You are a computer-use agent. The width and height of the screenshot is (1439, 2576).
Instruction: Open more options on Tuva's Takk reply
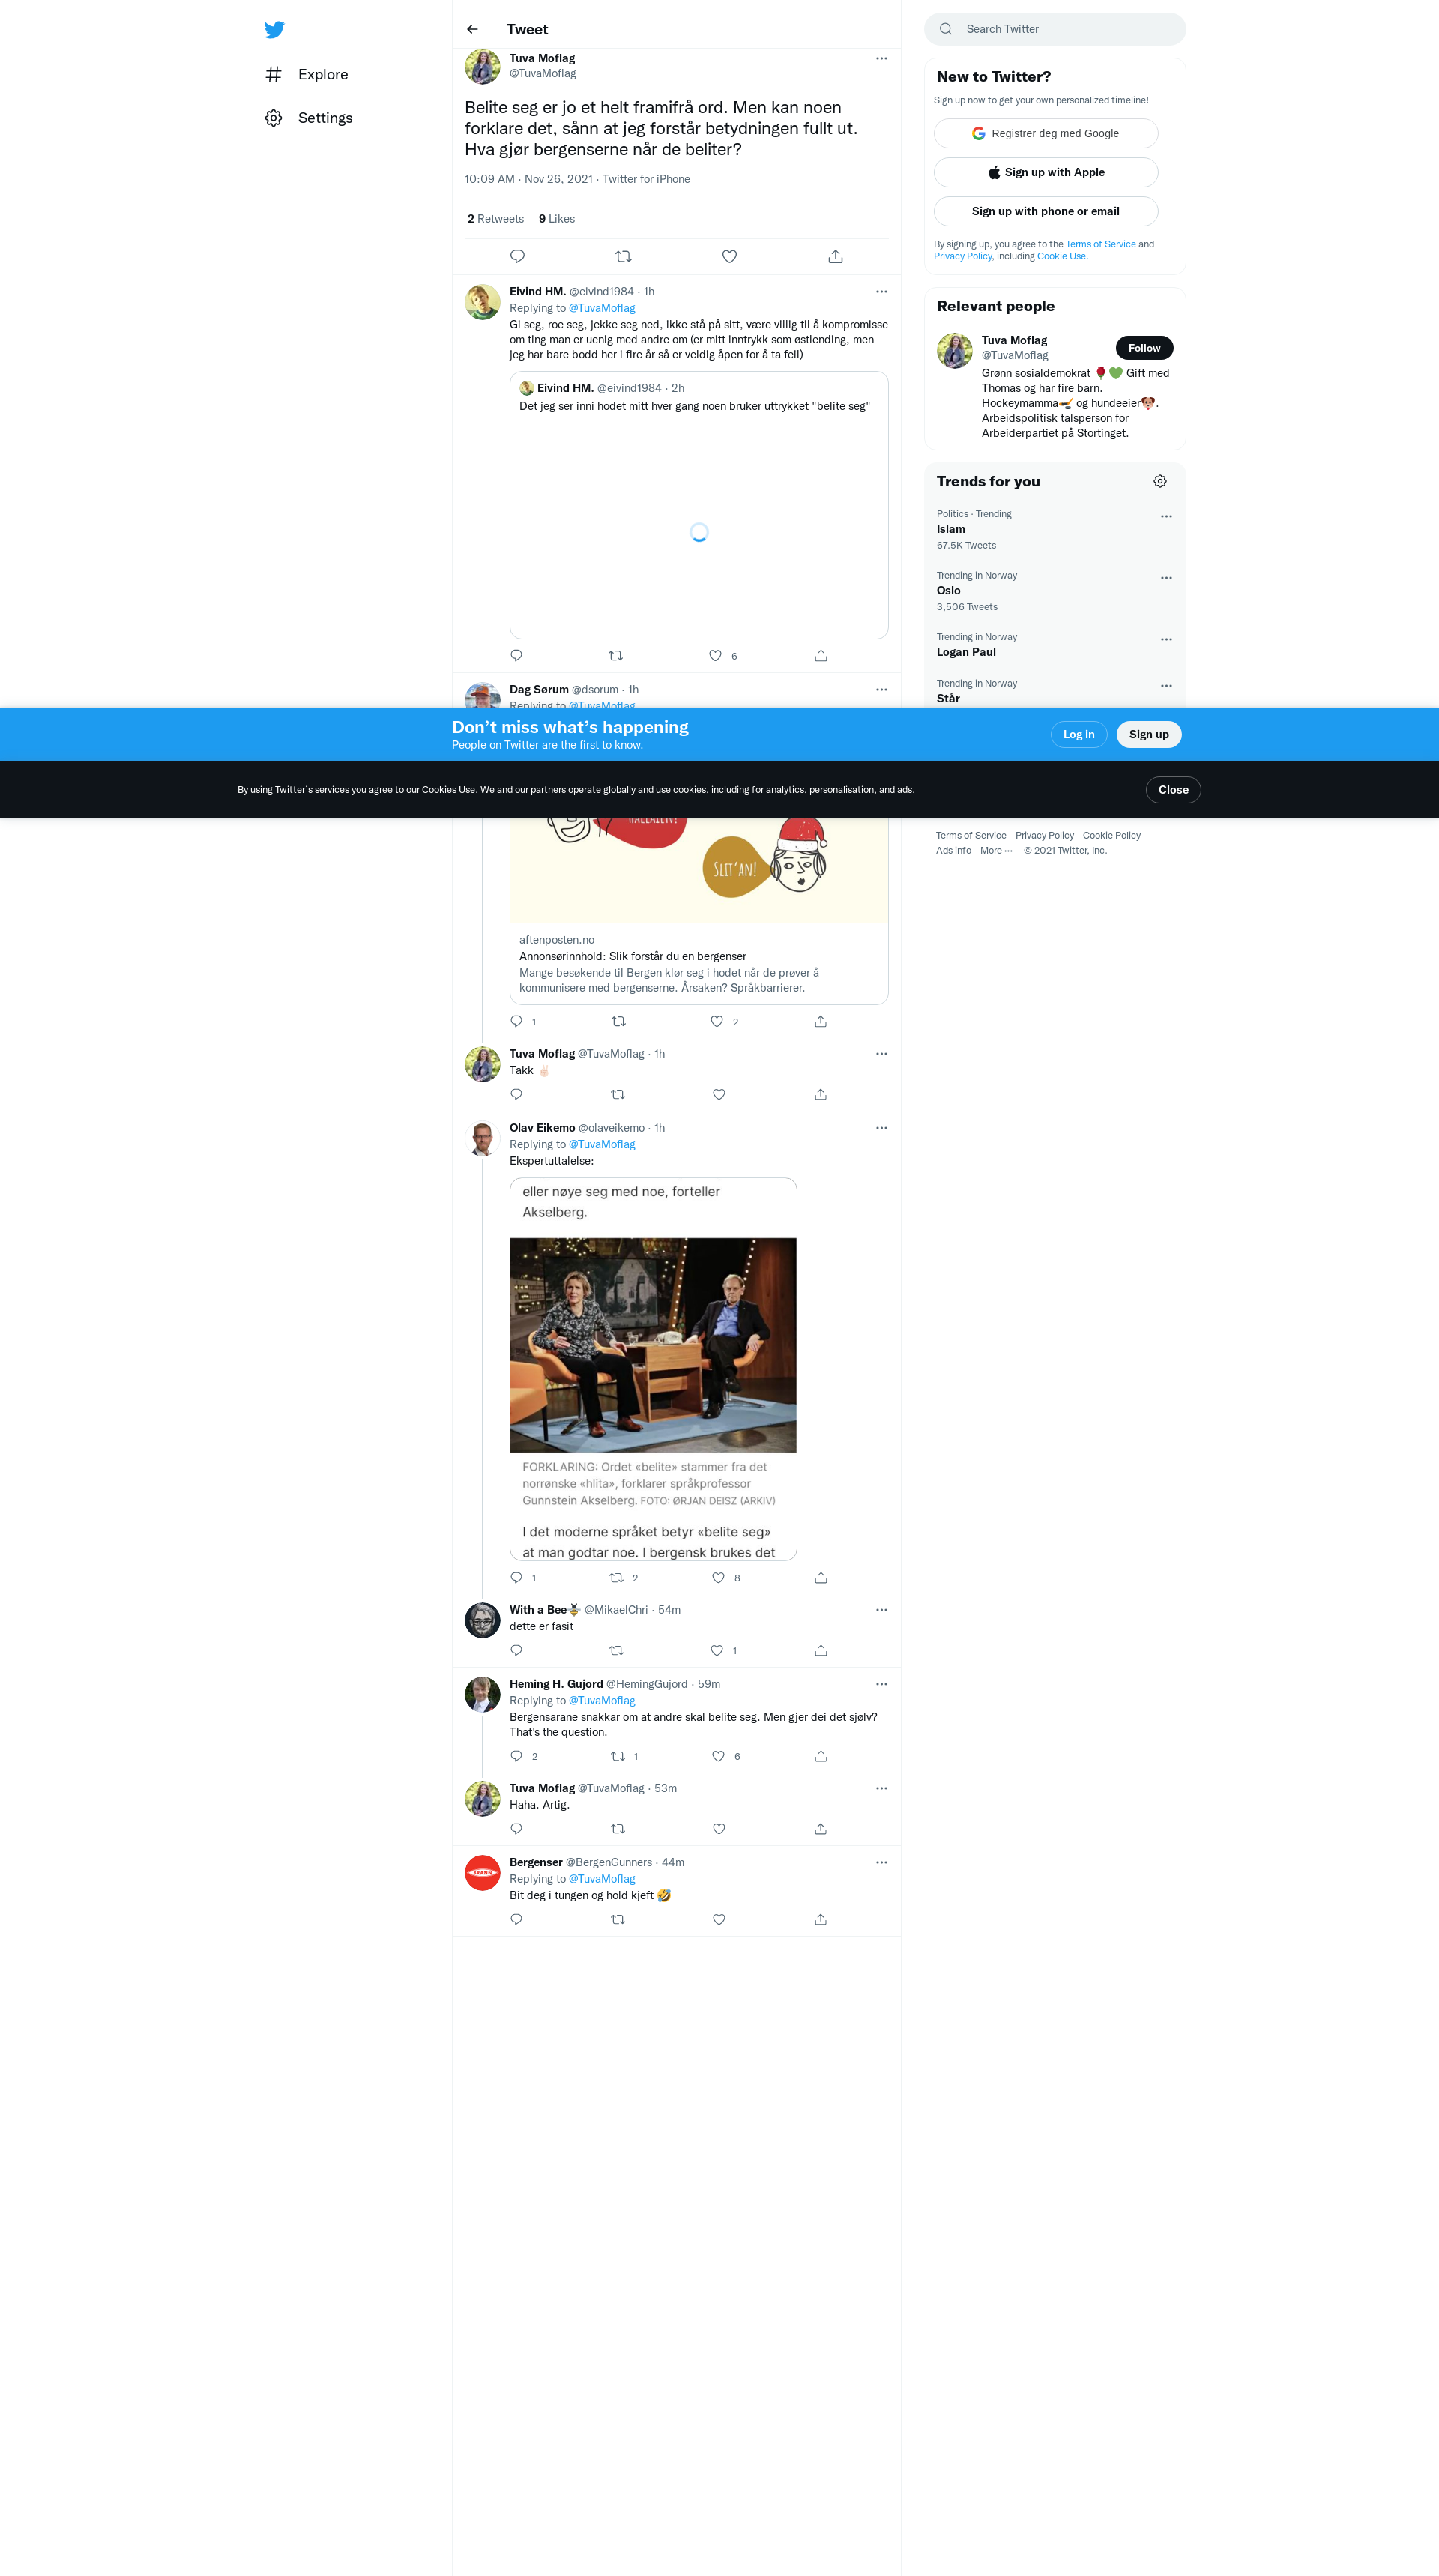pyautogui.click(x=881, y=1053)
